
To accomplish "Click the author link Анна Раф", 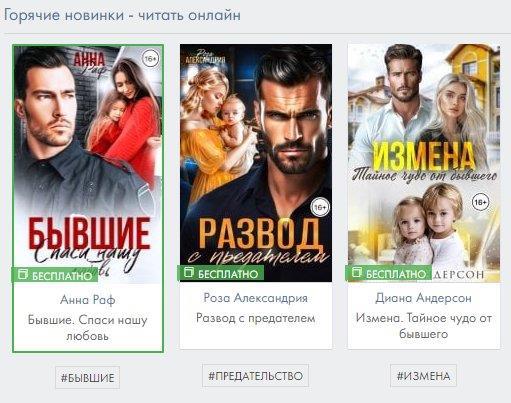I will tap(88, 300).
